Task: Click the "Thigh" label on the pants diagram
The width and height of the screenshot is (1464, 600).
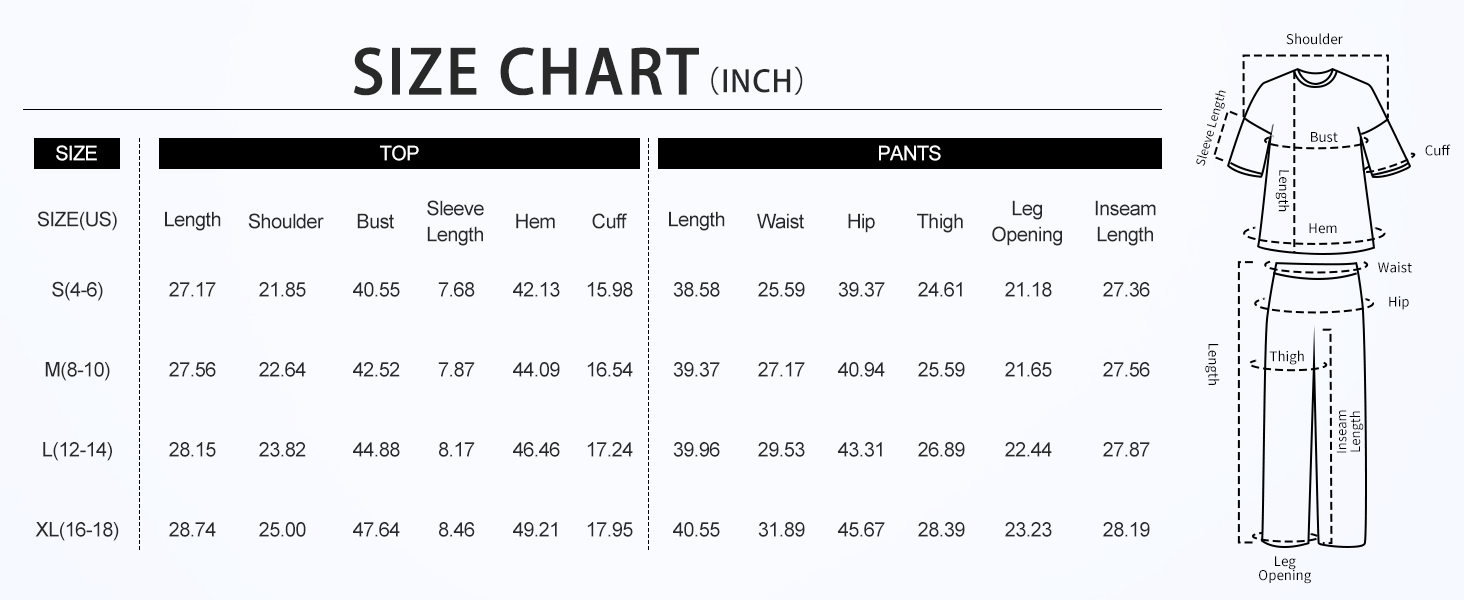Action: click(1287, 356)
